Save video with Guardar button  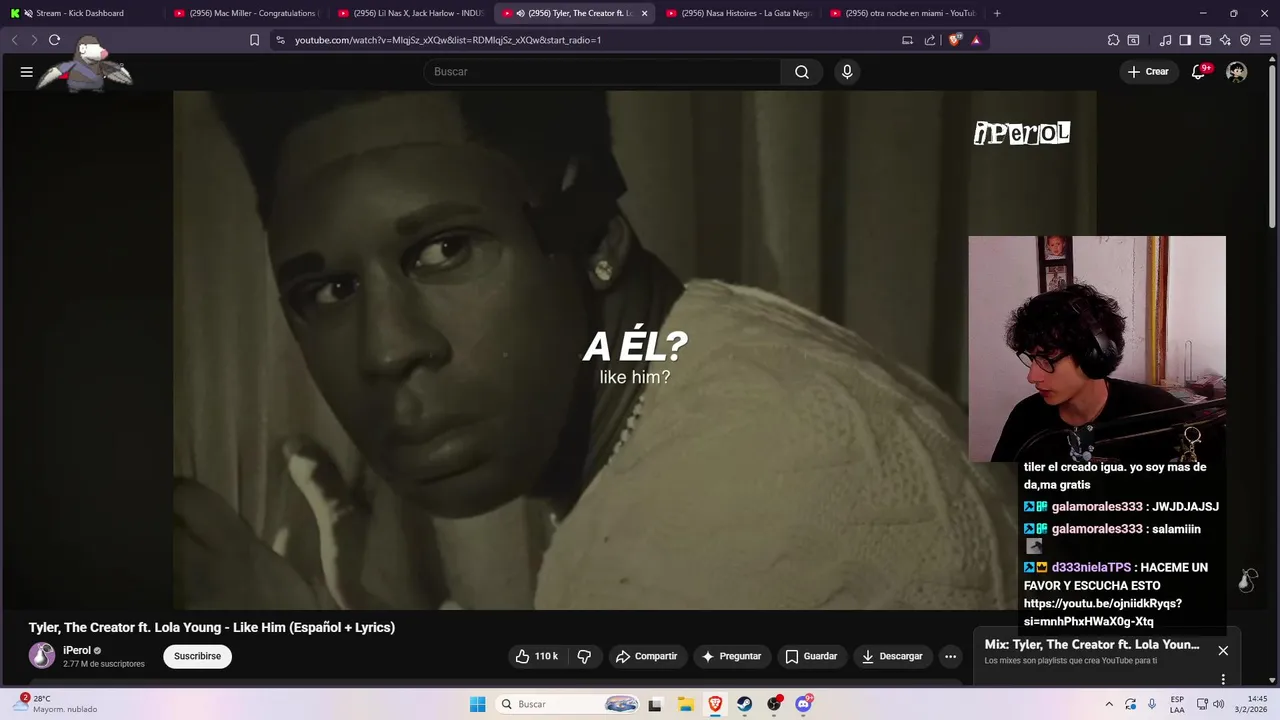tap(811, 656)
